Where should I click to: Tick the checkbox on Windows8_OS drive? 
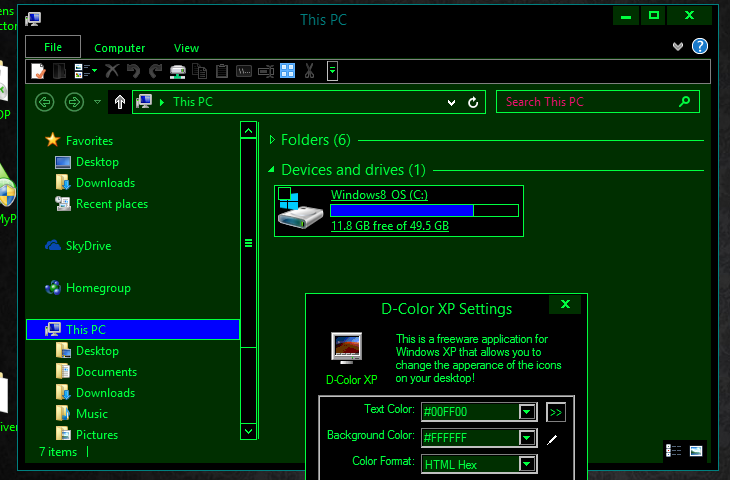(284, 194)
